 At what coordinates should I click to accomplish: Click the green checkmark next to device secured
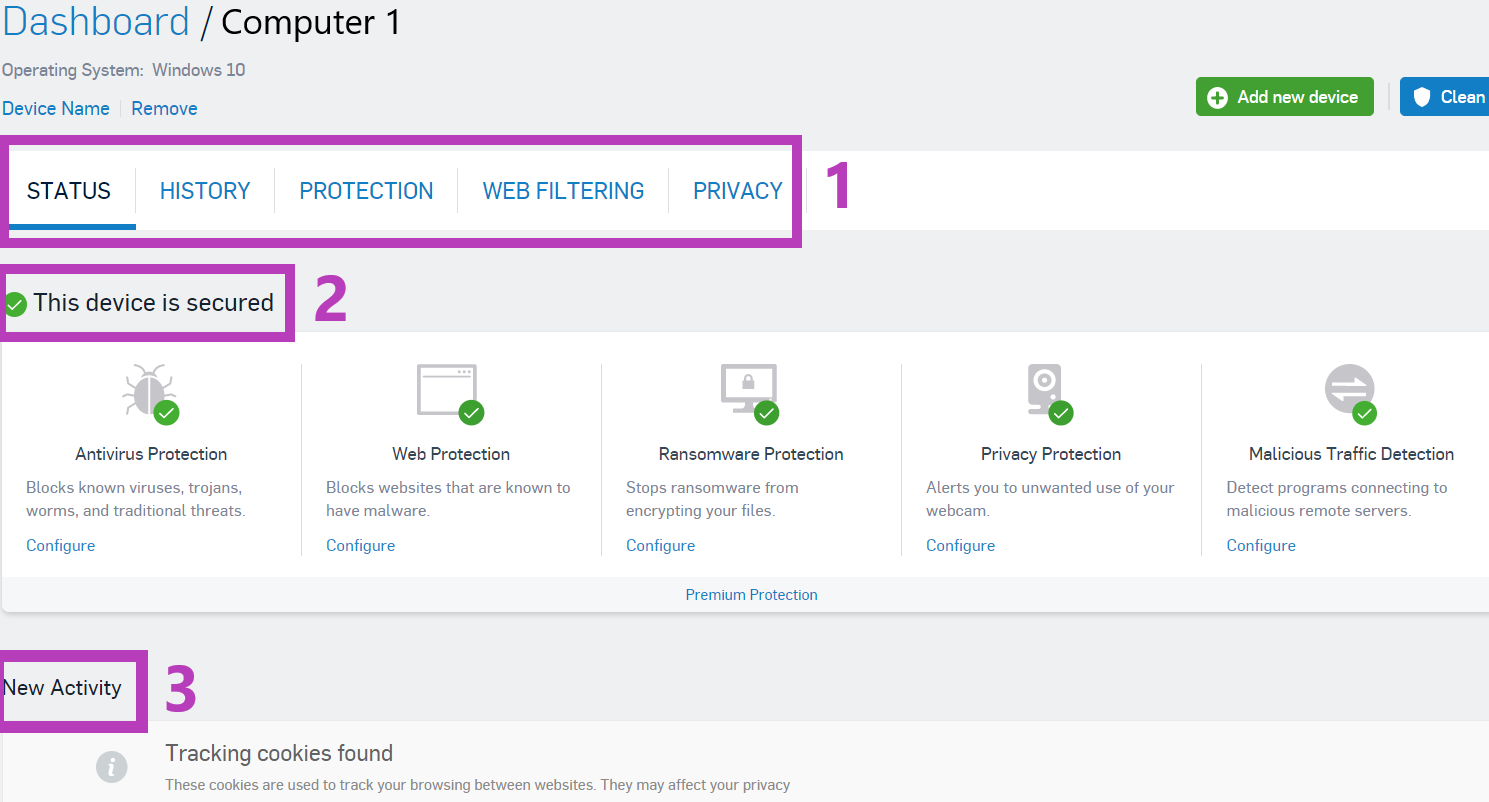coord(15,304)
